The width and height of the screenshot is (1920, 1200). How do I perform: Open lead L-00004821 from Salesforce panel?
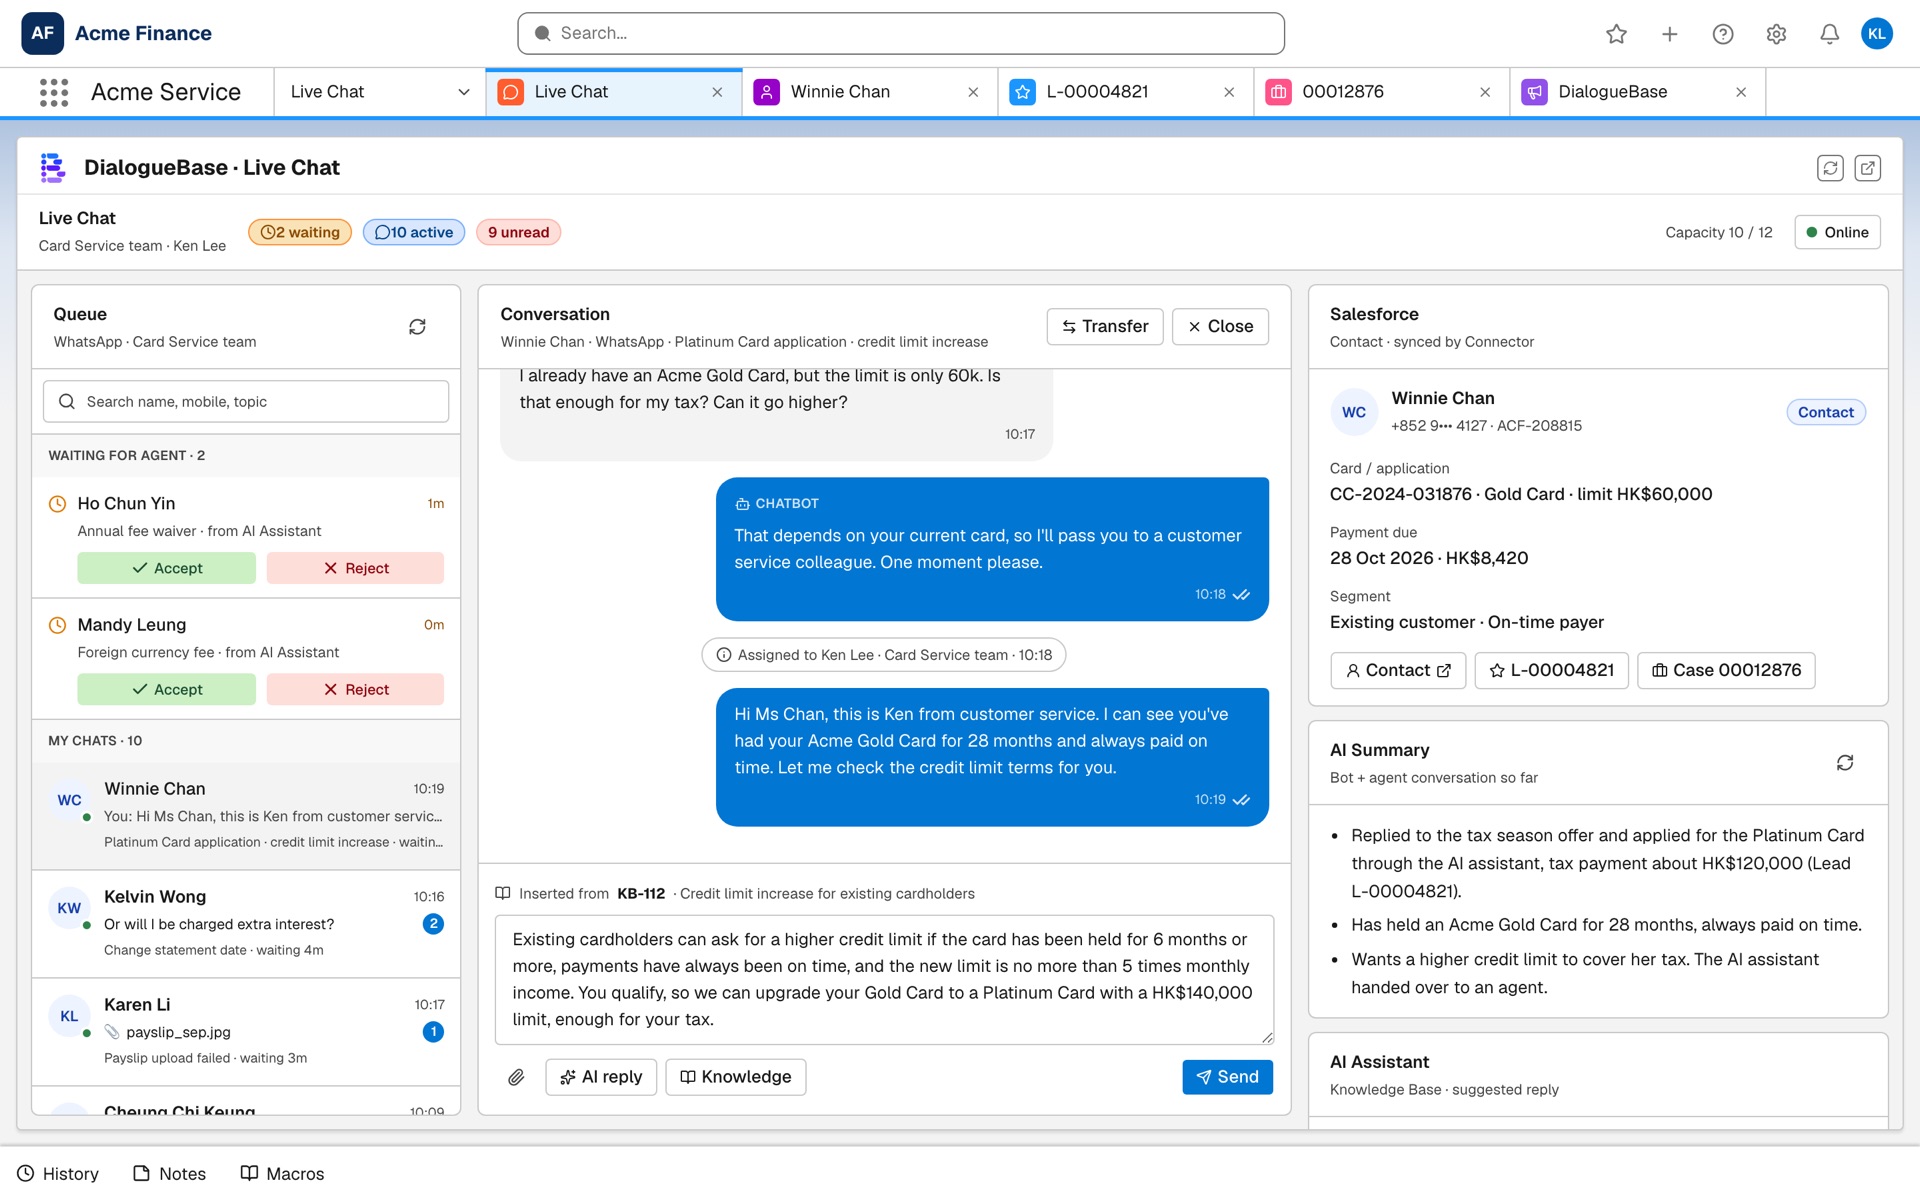click(x=1551, y=671)
